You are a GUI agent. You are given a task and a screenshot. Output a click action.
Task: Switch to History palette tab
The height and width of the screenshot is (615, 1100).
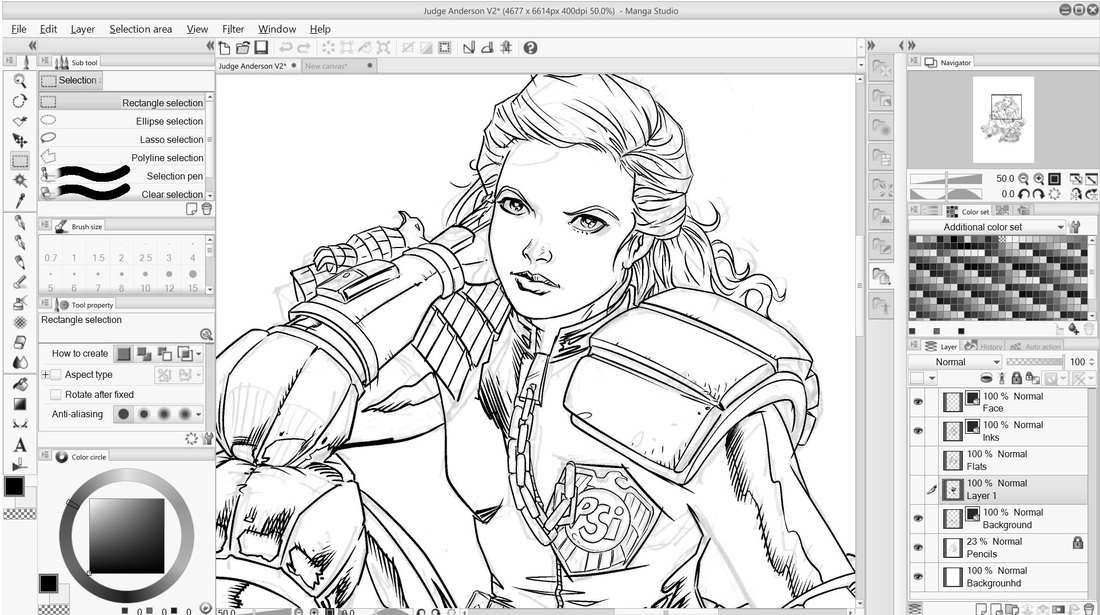(984, 346)
